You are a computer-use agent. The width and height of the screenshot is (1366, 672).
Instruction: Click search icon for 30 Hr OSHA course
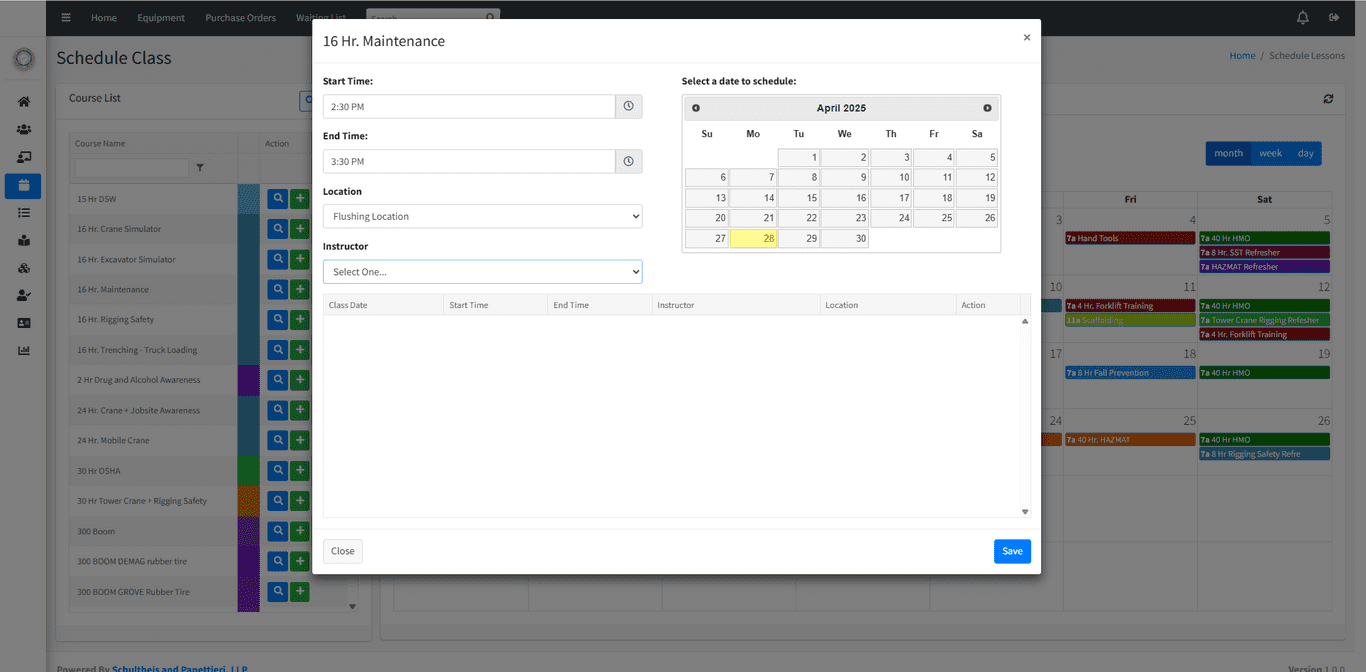[x=278, y=471]
